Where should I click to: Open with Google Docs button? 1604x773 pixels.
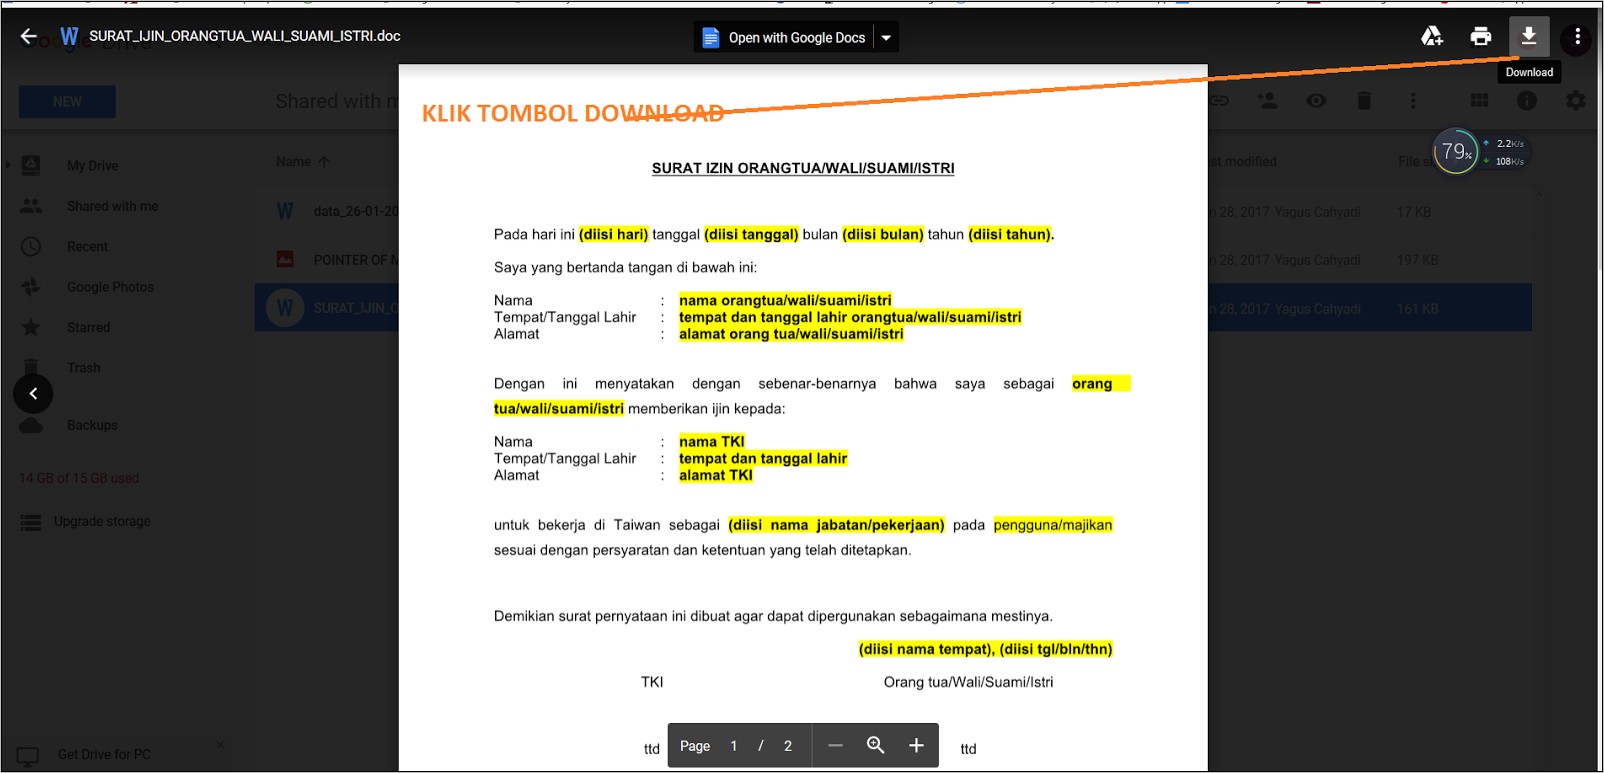coord(784,38)
